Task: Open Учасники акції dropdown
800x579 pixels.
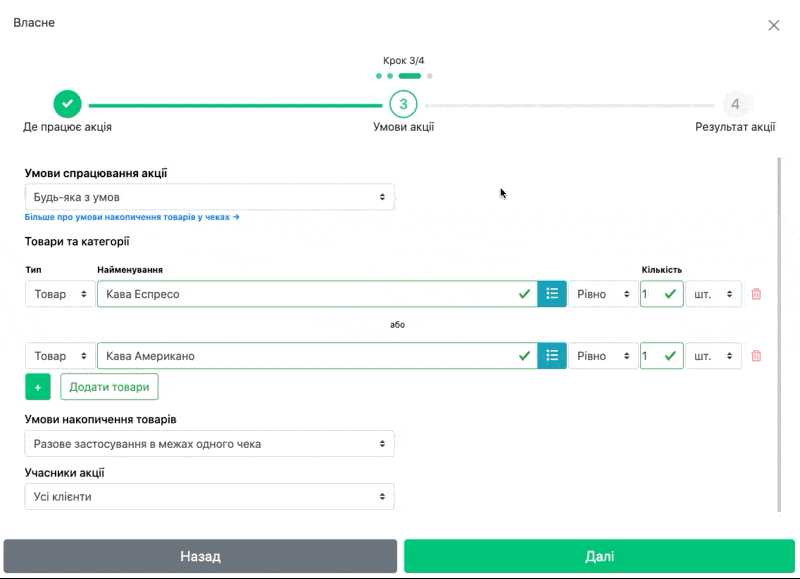Action: click(x=209, y=496)
